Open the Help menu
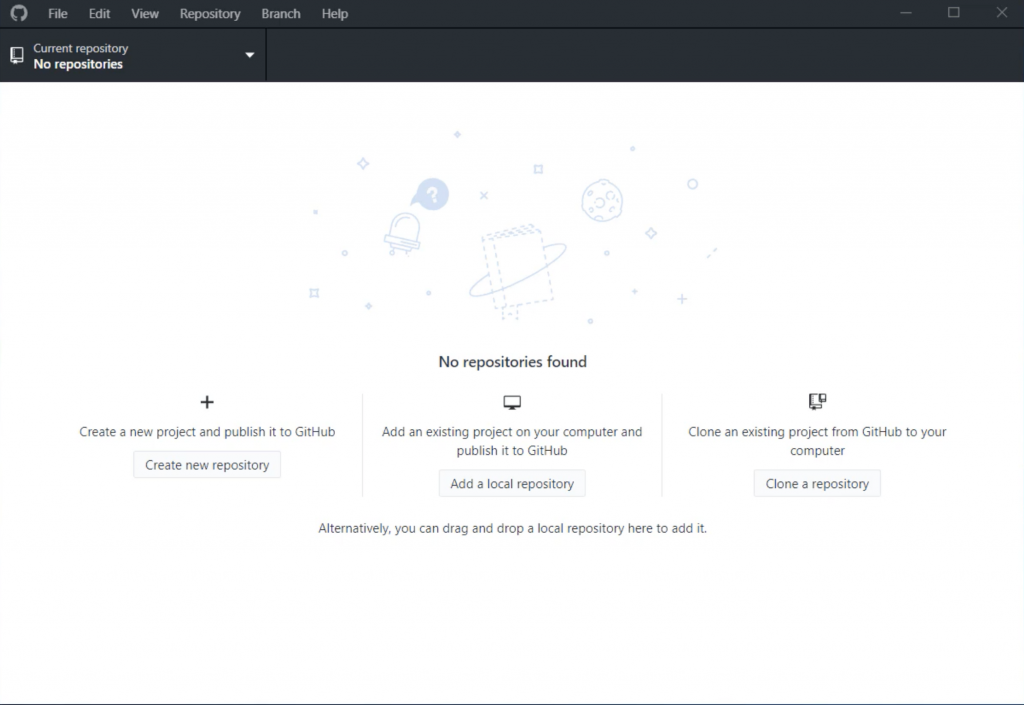Viewport: 1024px width, 705px height. 334,14
